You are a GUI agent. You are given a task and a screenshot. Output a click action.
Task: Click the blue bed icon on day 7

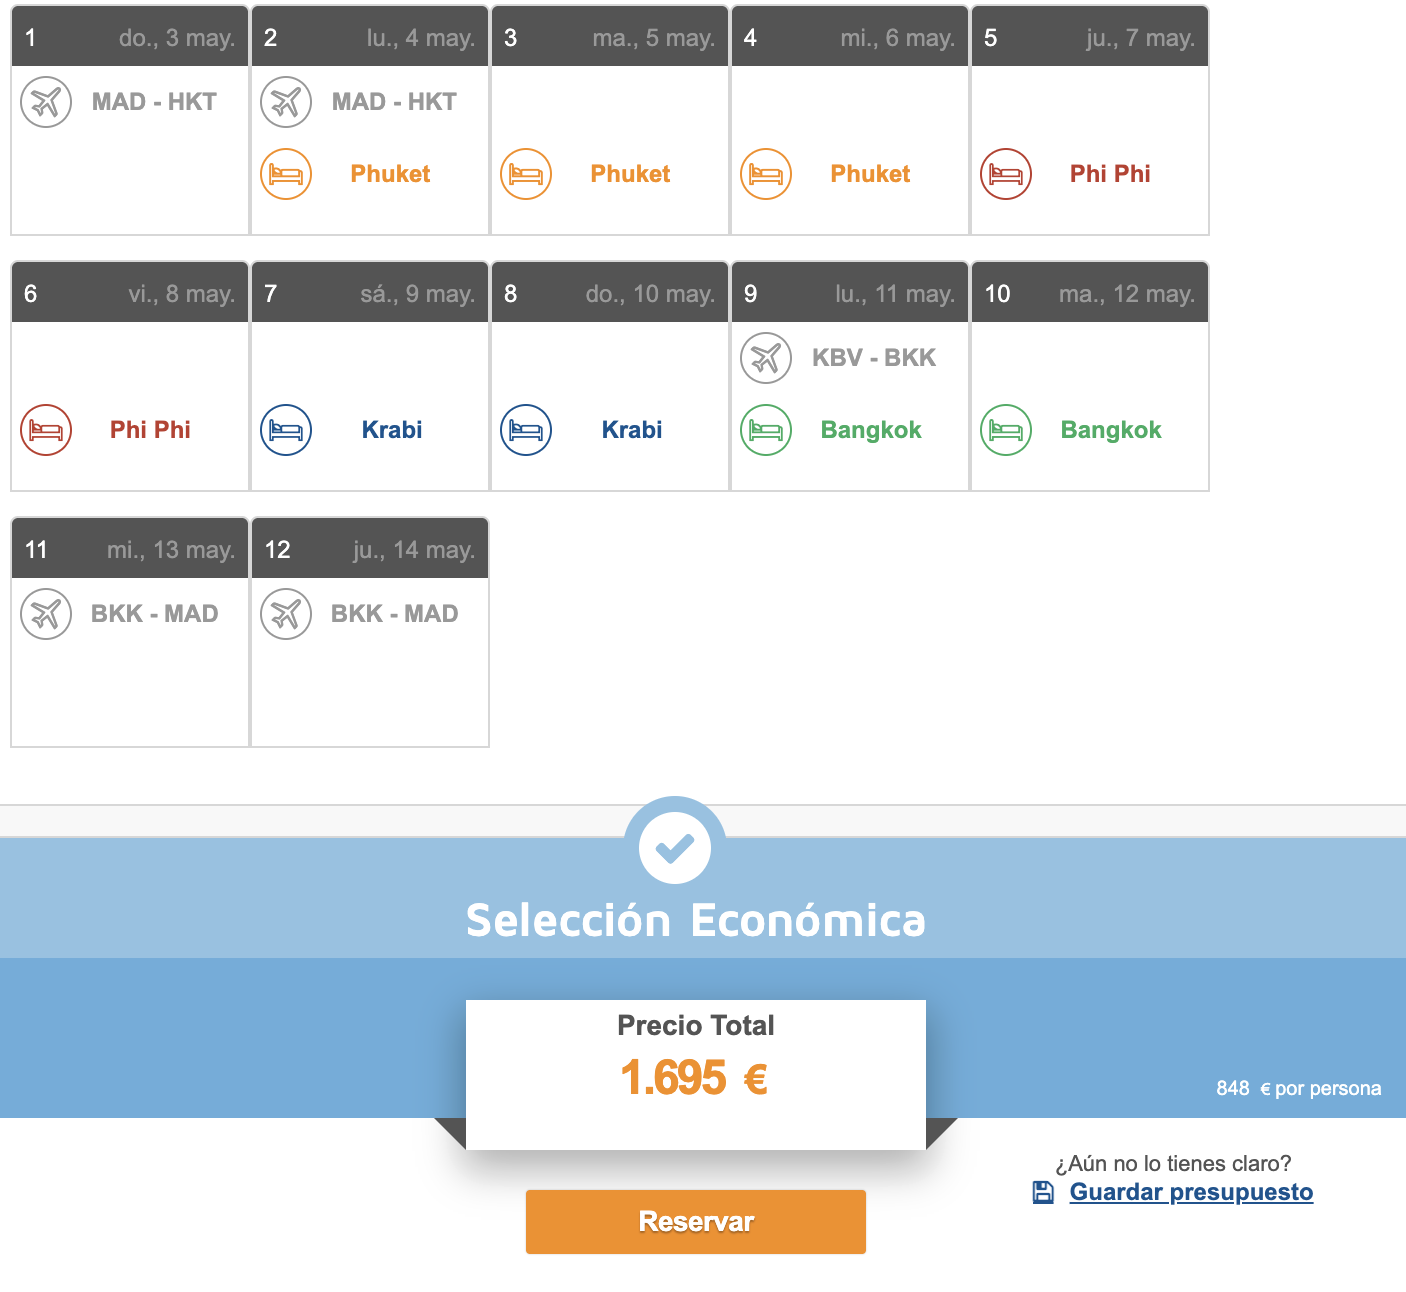(286, 430)
